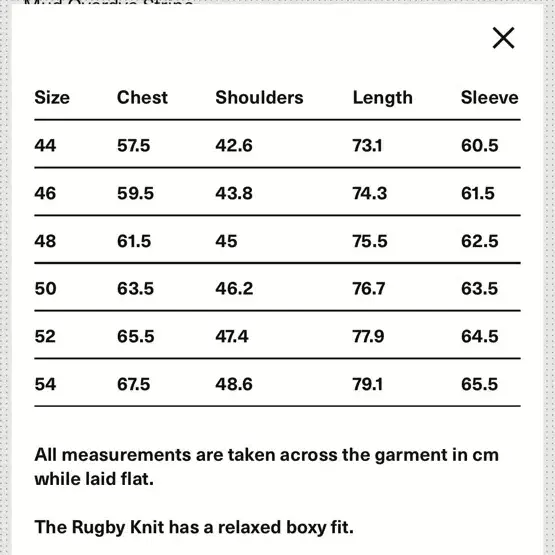This screenshot has width=555, height=555.
Task: Click the Length column header
Action: point(383,98)
